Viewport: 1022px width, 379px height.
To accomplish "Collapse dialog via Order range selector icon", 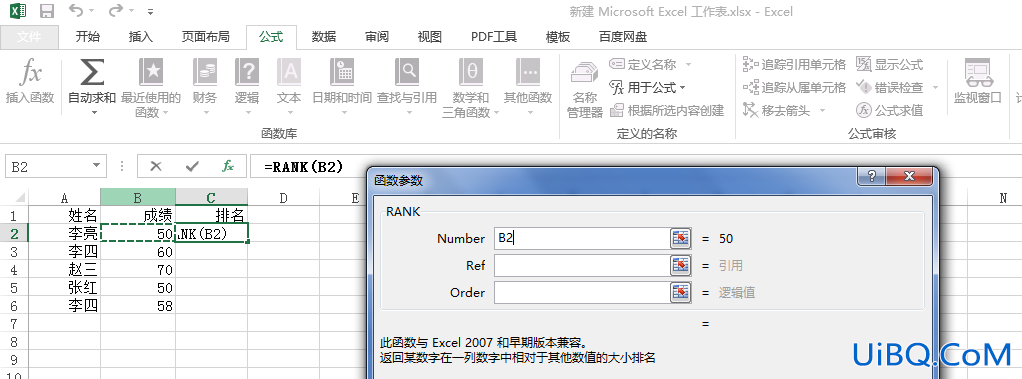I will click(x=680, y=292).
